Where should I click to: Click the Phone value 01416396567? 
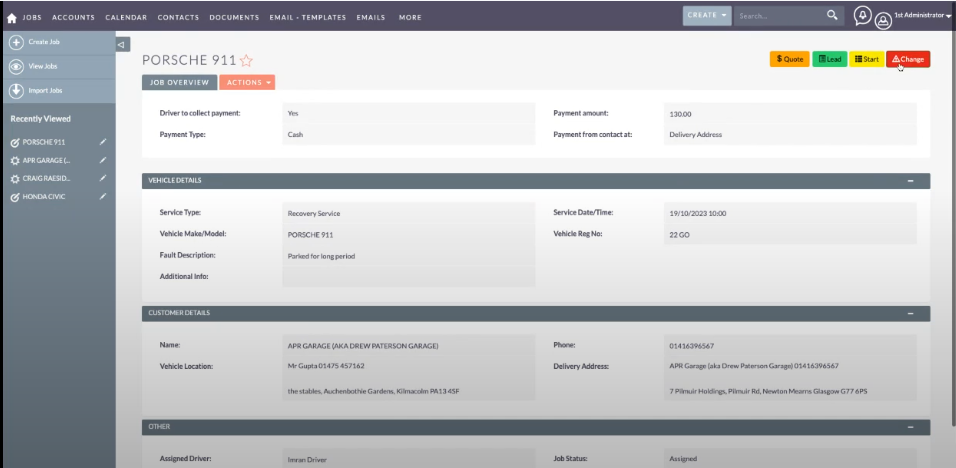coord(691,346)
